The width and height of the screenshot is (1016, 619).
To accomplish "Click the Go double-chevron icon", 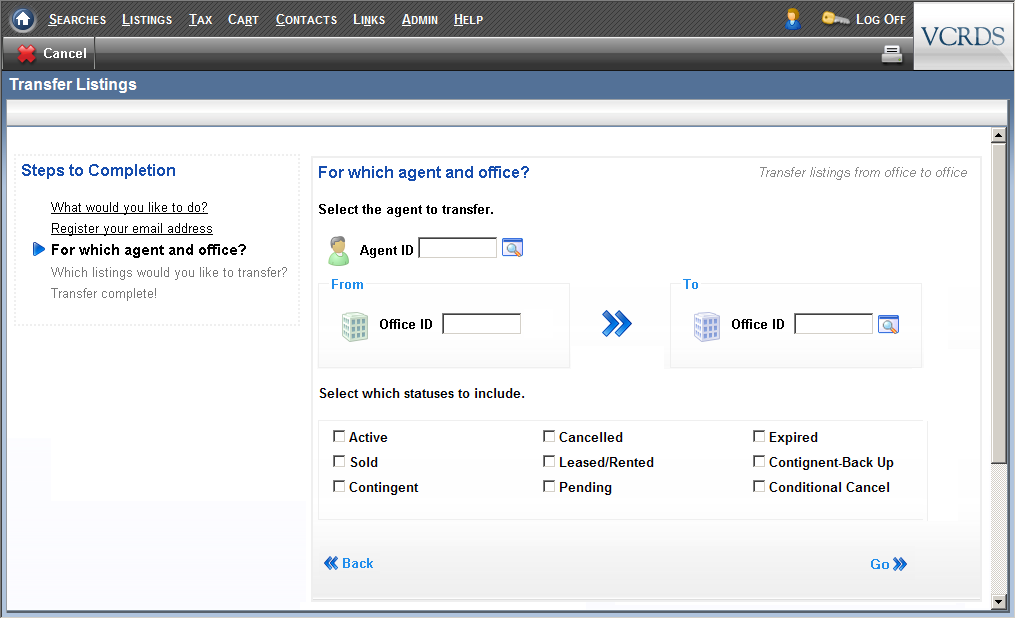I will click(900, 564).
